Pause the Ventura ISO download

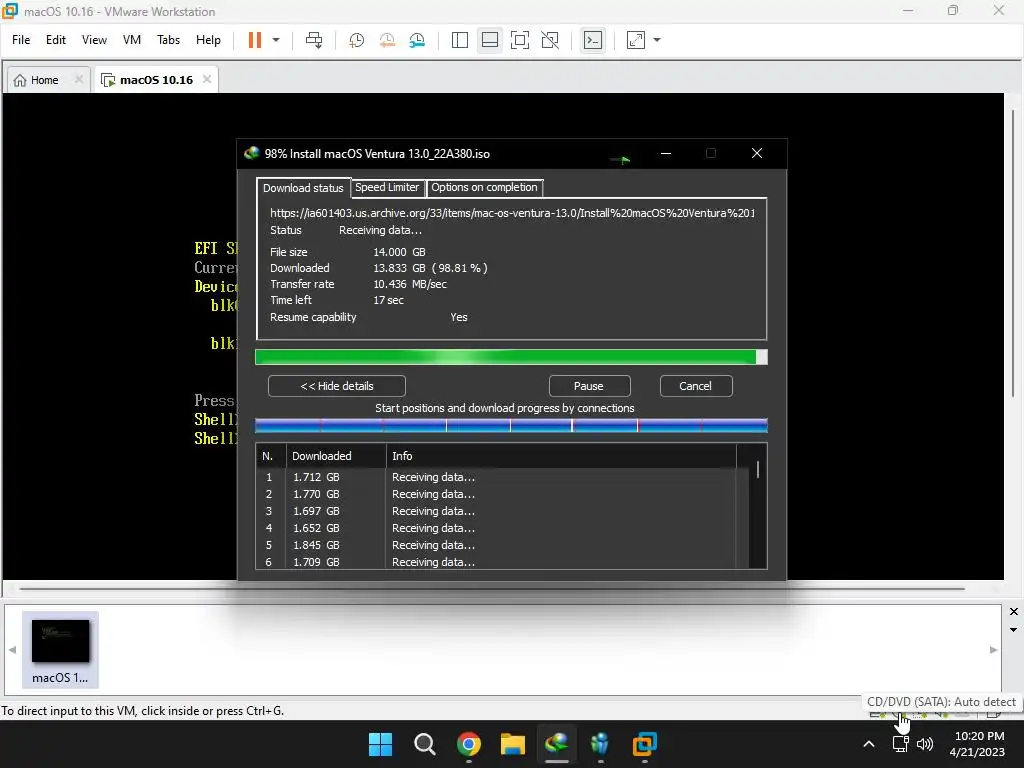click(x=588, y=386)
